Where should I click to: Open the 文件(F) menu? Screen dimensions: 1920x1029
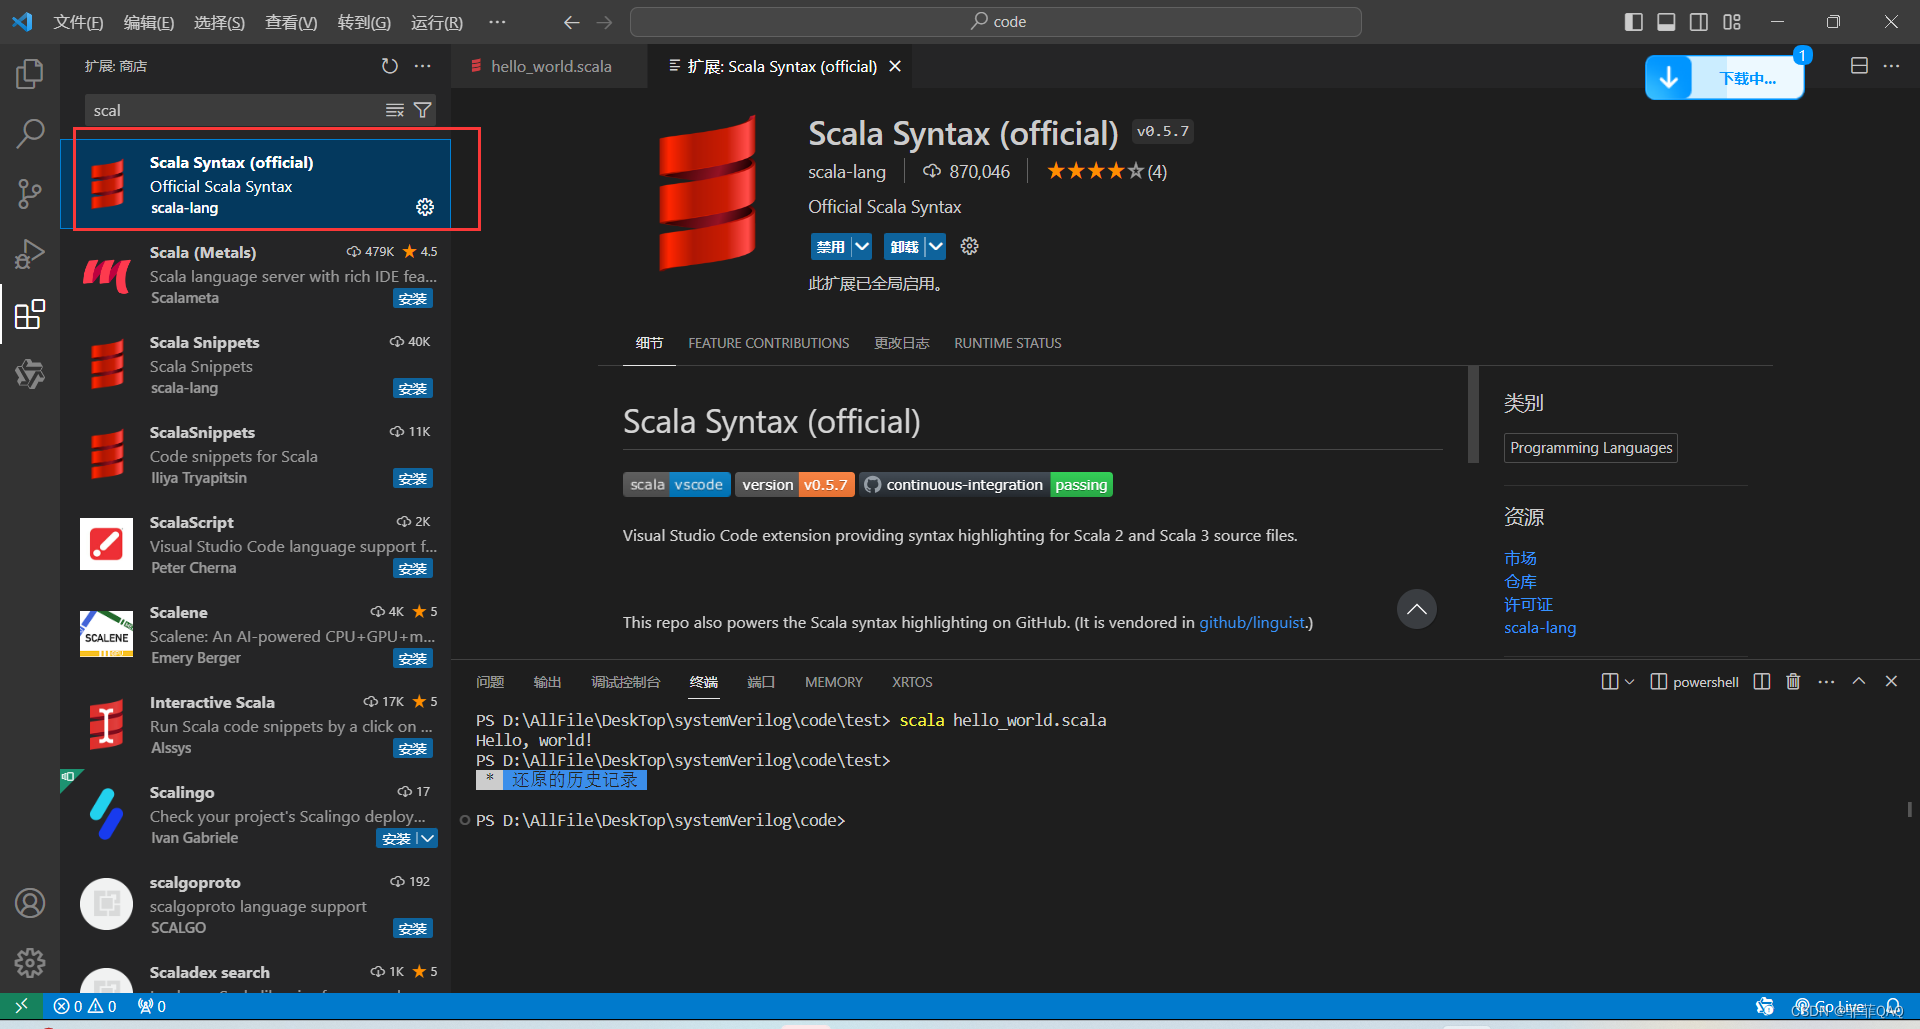tap(78, 22)
